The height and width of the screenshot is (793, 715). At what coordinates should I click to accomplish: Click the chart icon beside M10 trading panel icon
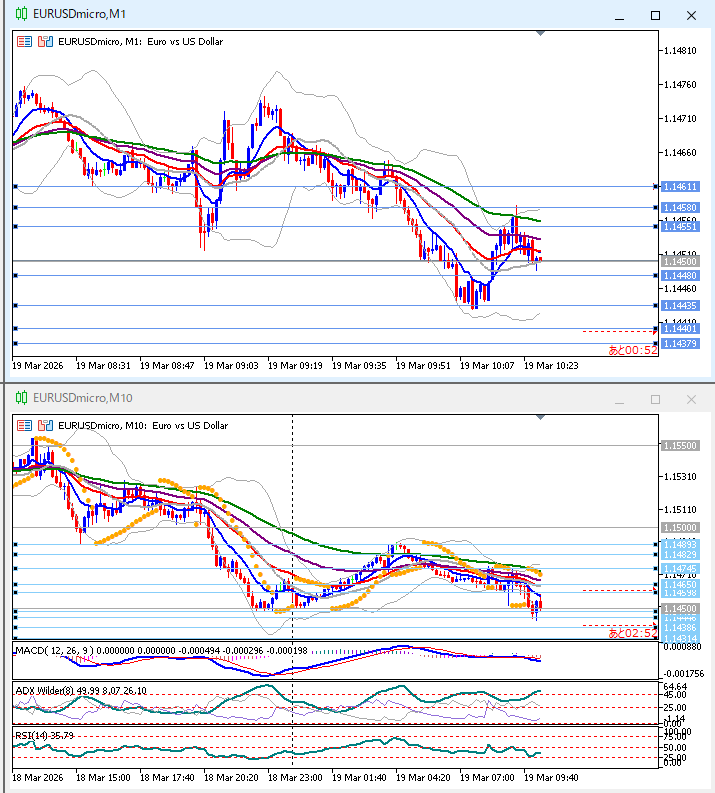pyautogui.click(x=44, y=425)
